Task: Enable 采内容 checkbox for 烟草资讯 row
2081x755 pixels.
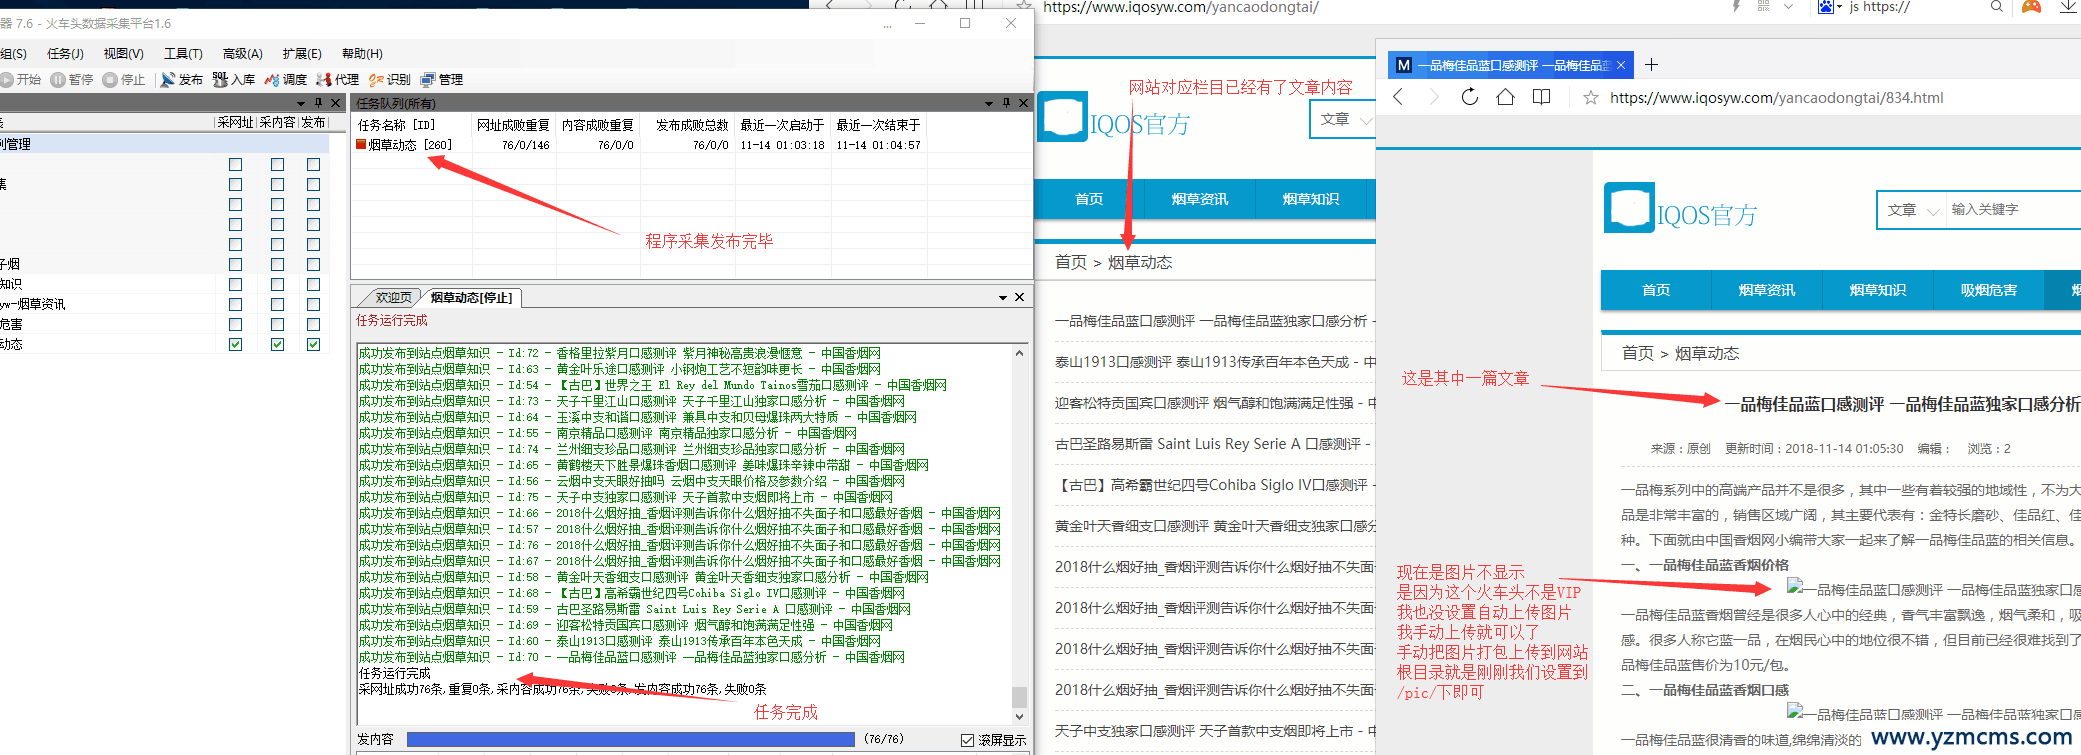Action: (x=277, y=304)
